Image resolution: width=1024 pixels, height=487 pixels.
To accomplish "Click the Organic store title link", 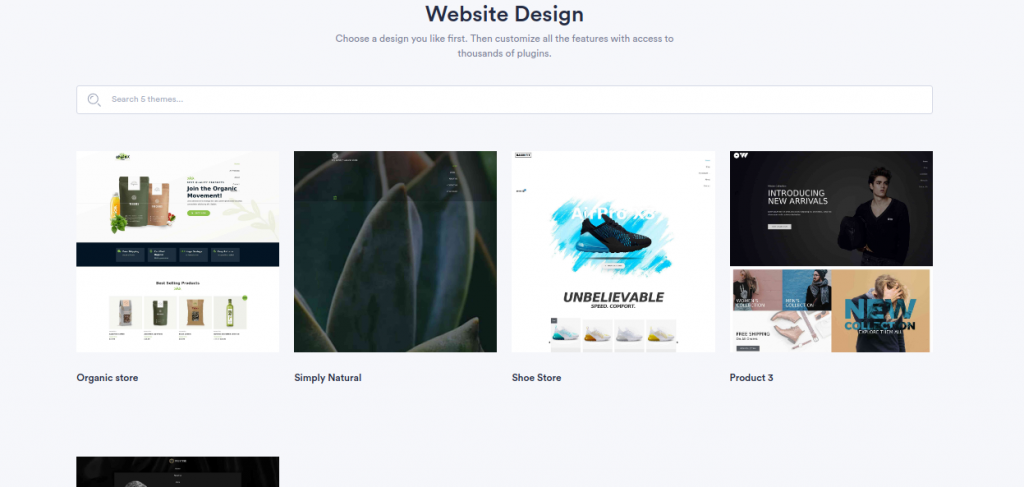I will click(x=107, y=377).
